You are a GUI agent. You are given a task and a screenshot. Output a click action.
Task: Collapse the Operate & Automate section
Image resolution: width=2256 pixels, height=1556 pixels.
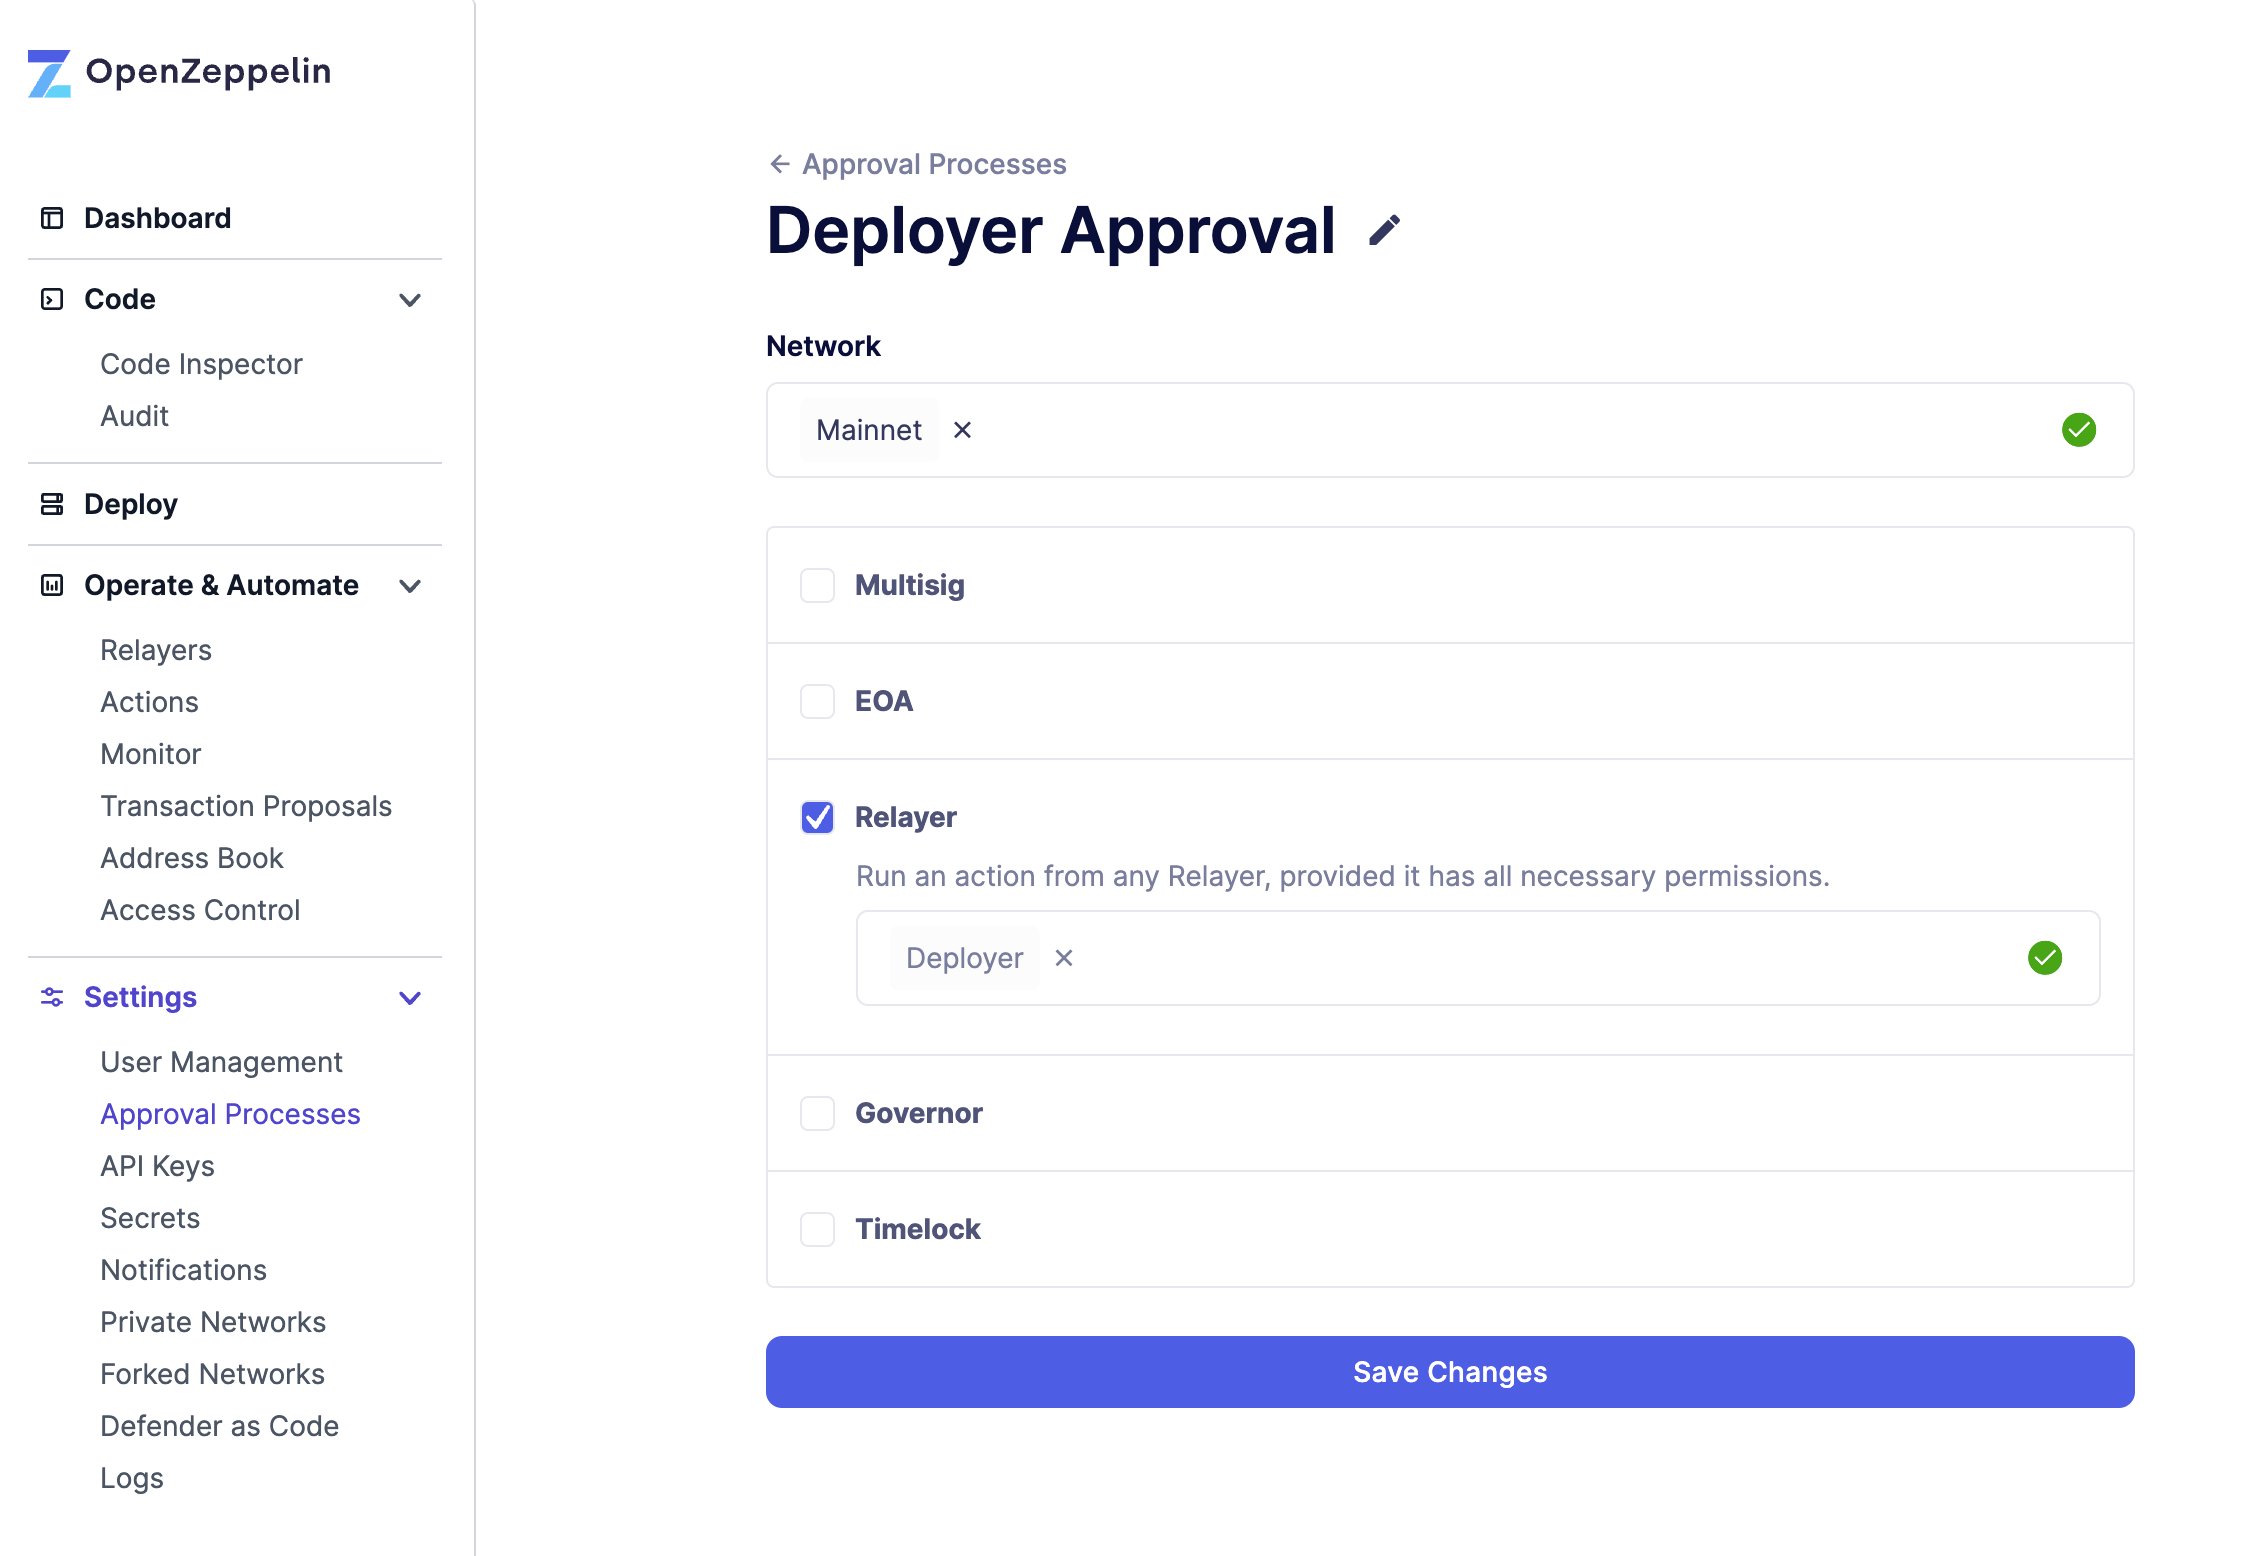pyautogui.click(x=409, y=586)
